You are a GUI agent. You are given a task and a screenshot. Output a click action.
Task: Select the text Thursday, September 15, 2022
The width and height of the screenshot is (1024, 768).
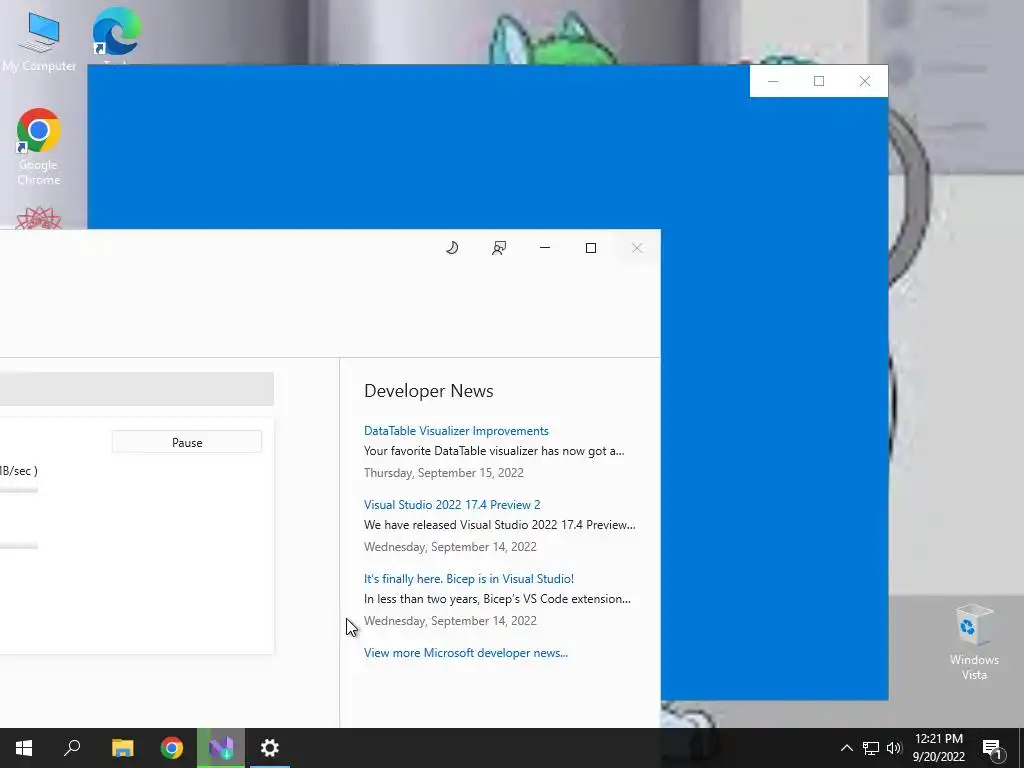443,473
